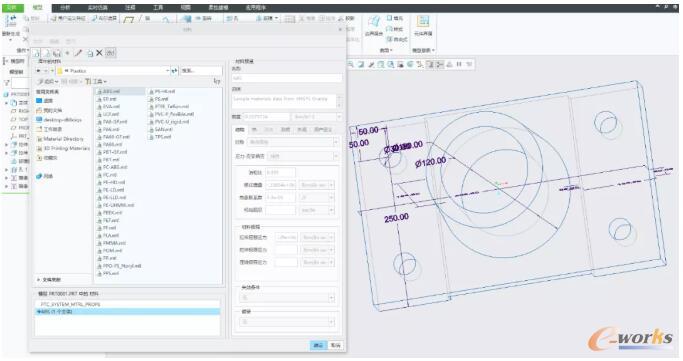Click the back arrow beside the Plastics path
Image resolution: width=683 pixels, height=361 pixels.
(x=39, y=71)
